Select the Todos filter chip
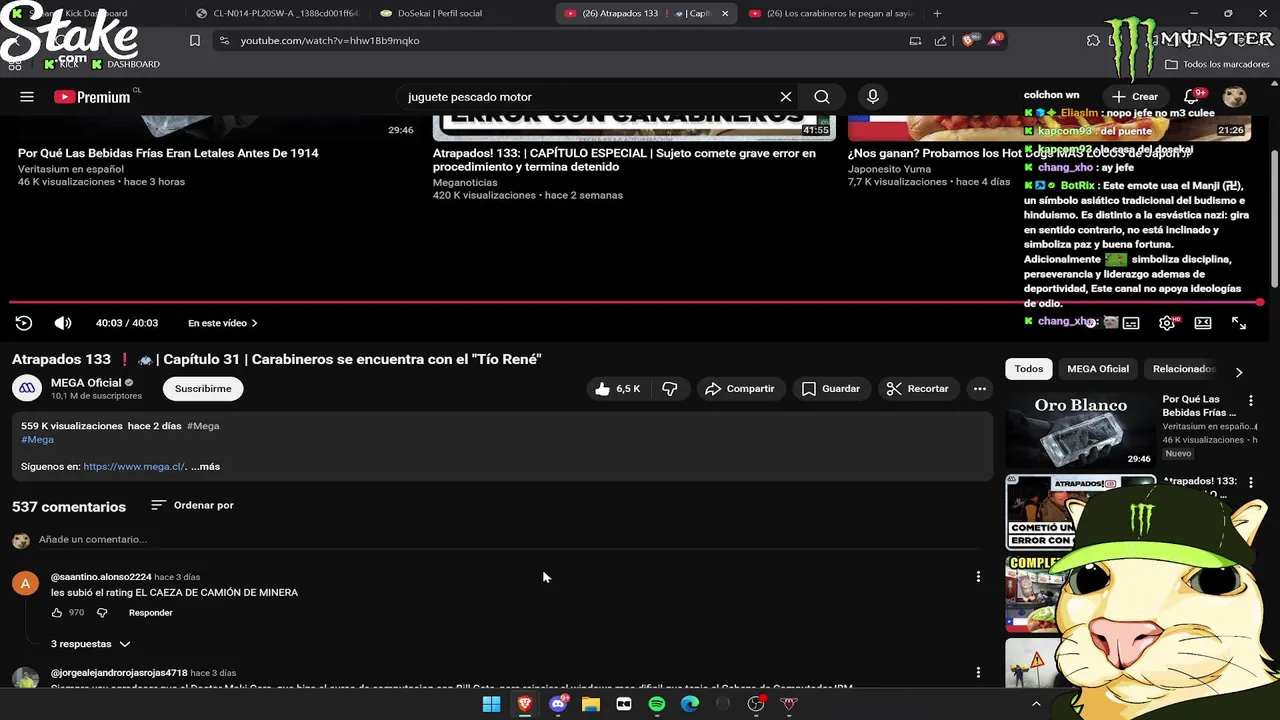 (1029, 369)
